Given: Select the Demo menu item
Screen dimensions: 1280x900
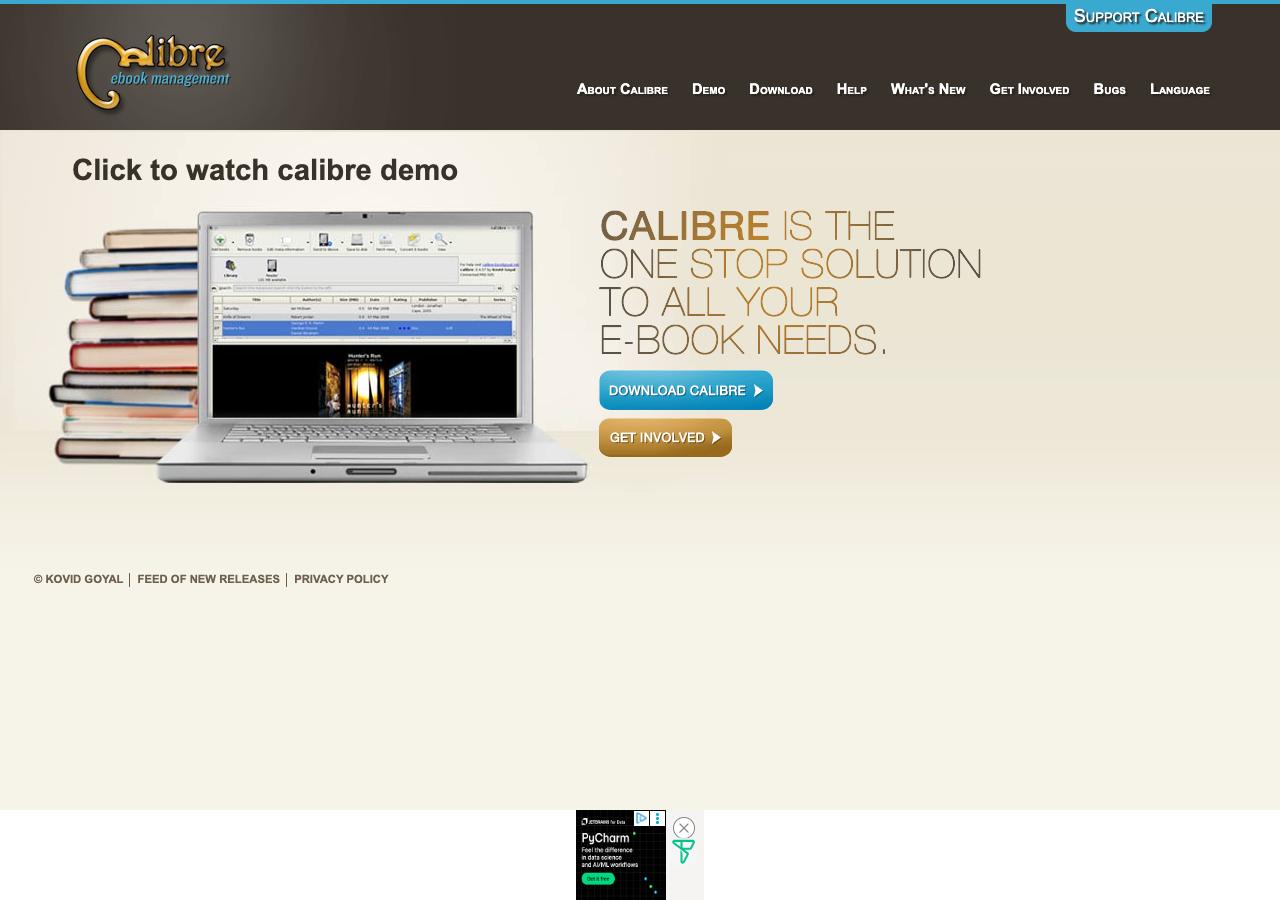Looking at the screenshot, I should point(709,88).
